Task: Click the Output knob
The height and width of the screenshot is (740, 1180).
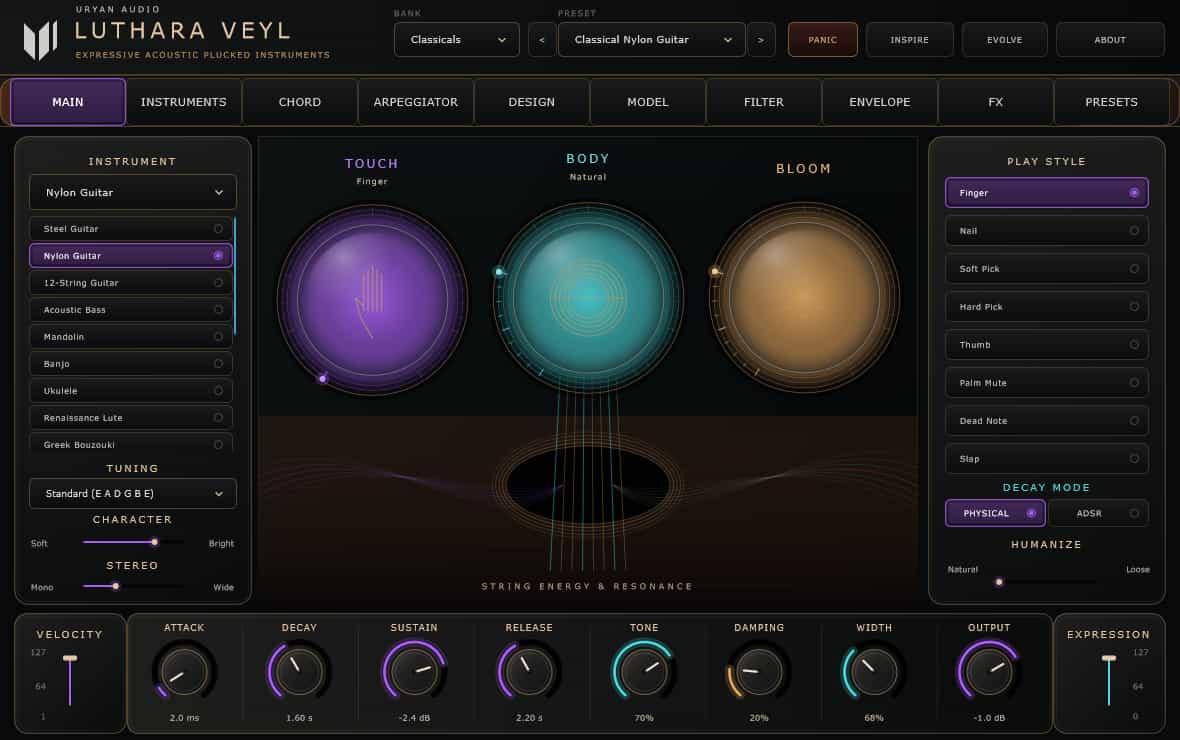Action: [989, 671]
